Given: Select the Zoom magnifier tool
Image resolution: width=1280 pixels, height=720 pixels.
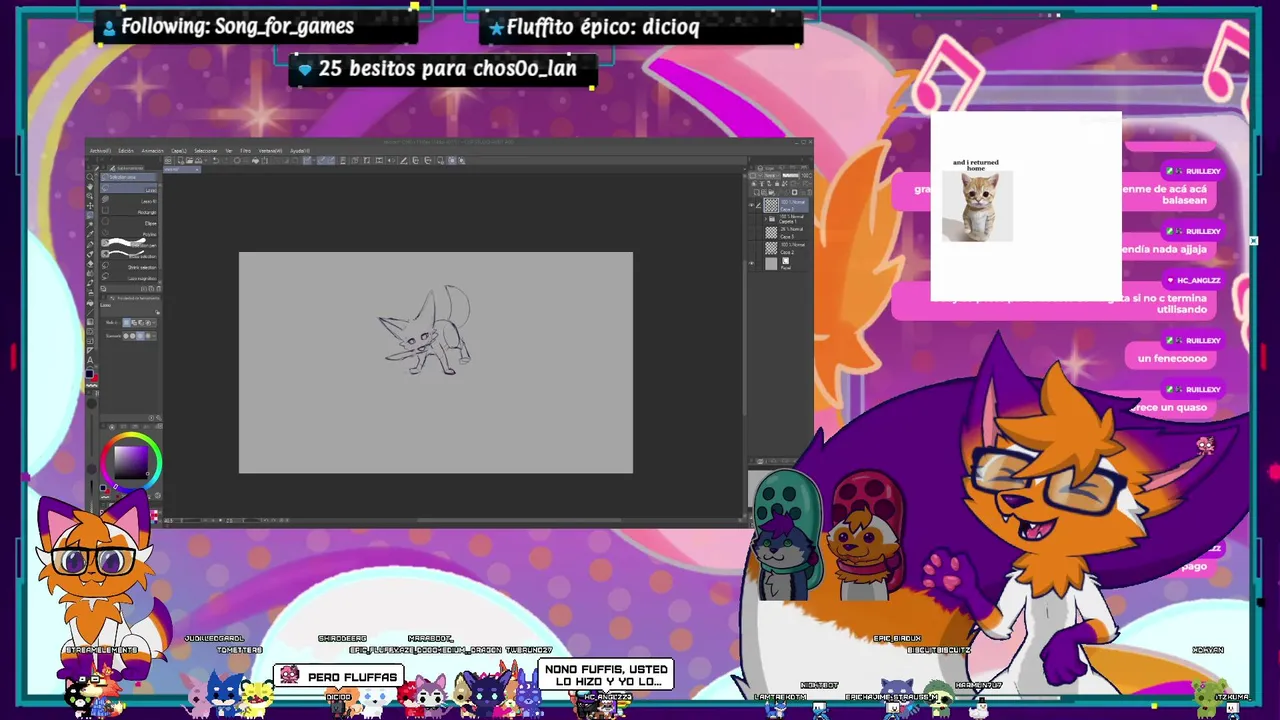Looking at the screenshot, I should pos(90,177).
